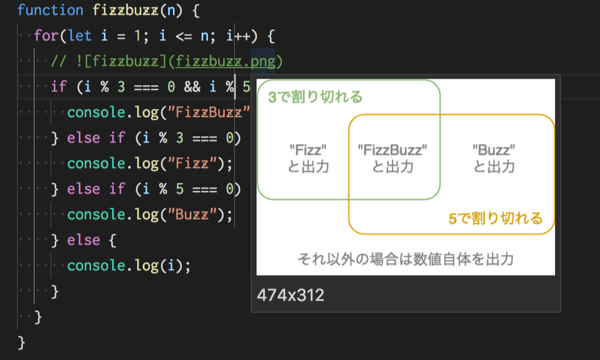Click the 474x312 image size label
The height and width of the screenshot is (360, 600).
click(x=290, y=295)
